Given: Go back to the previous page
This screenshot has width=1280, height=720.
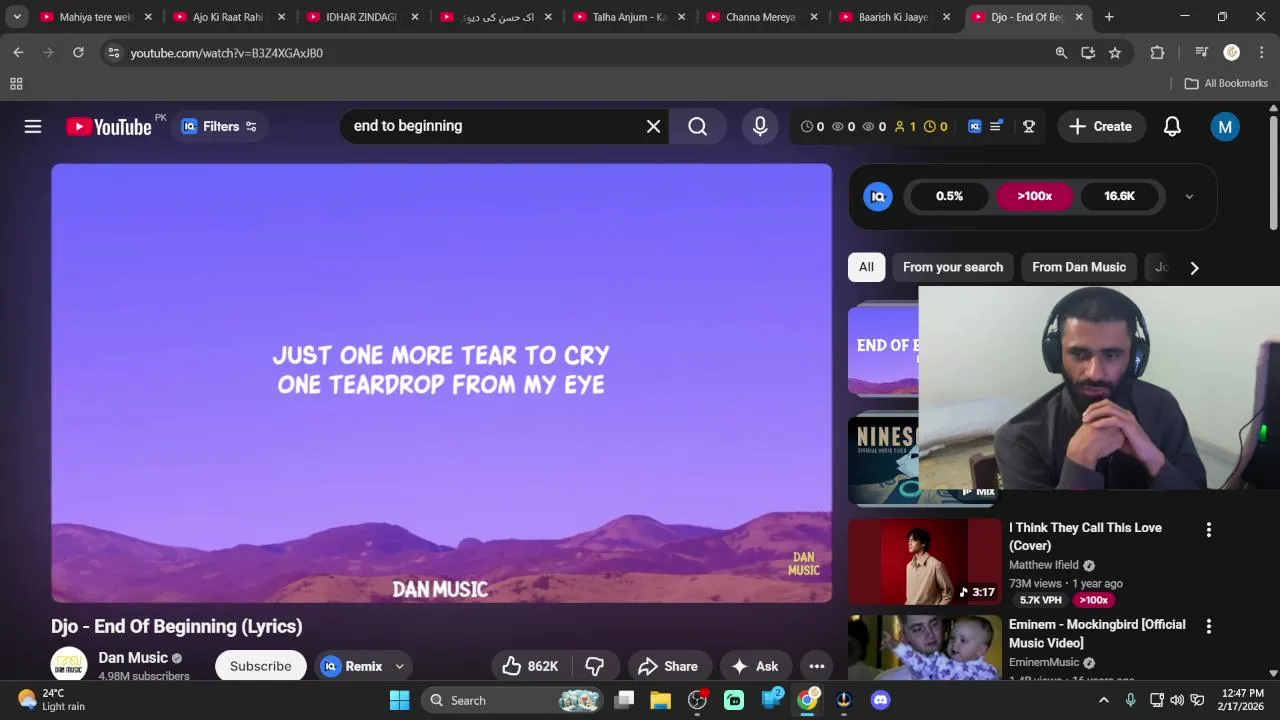Looking at the screenshot, I should pos(18,53).
